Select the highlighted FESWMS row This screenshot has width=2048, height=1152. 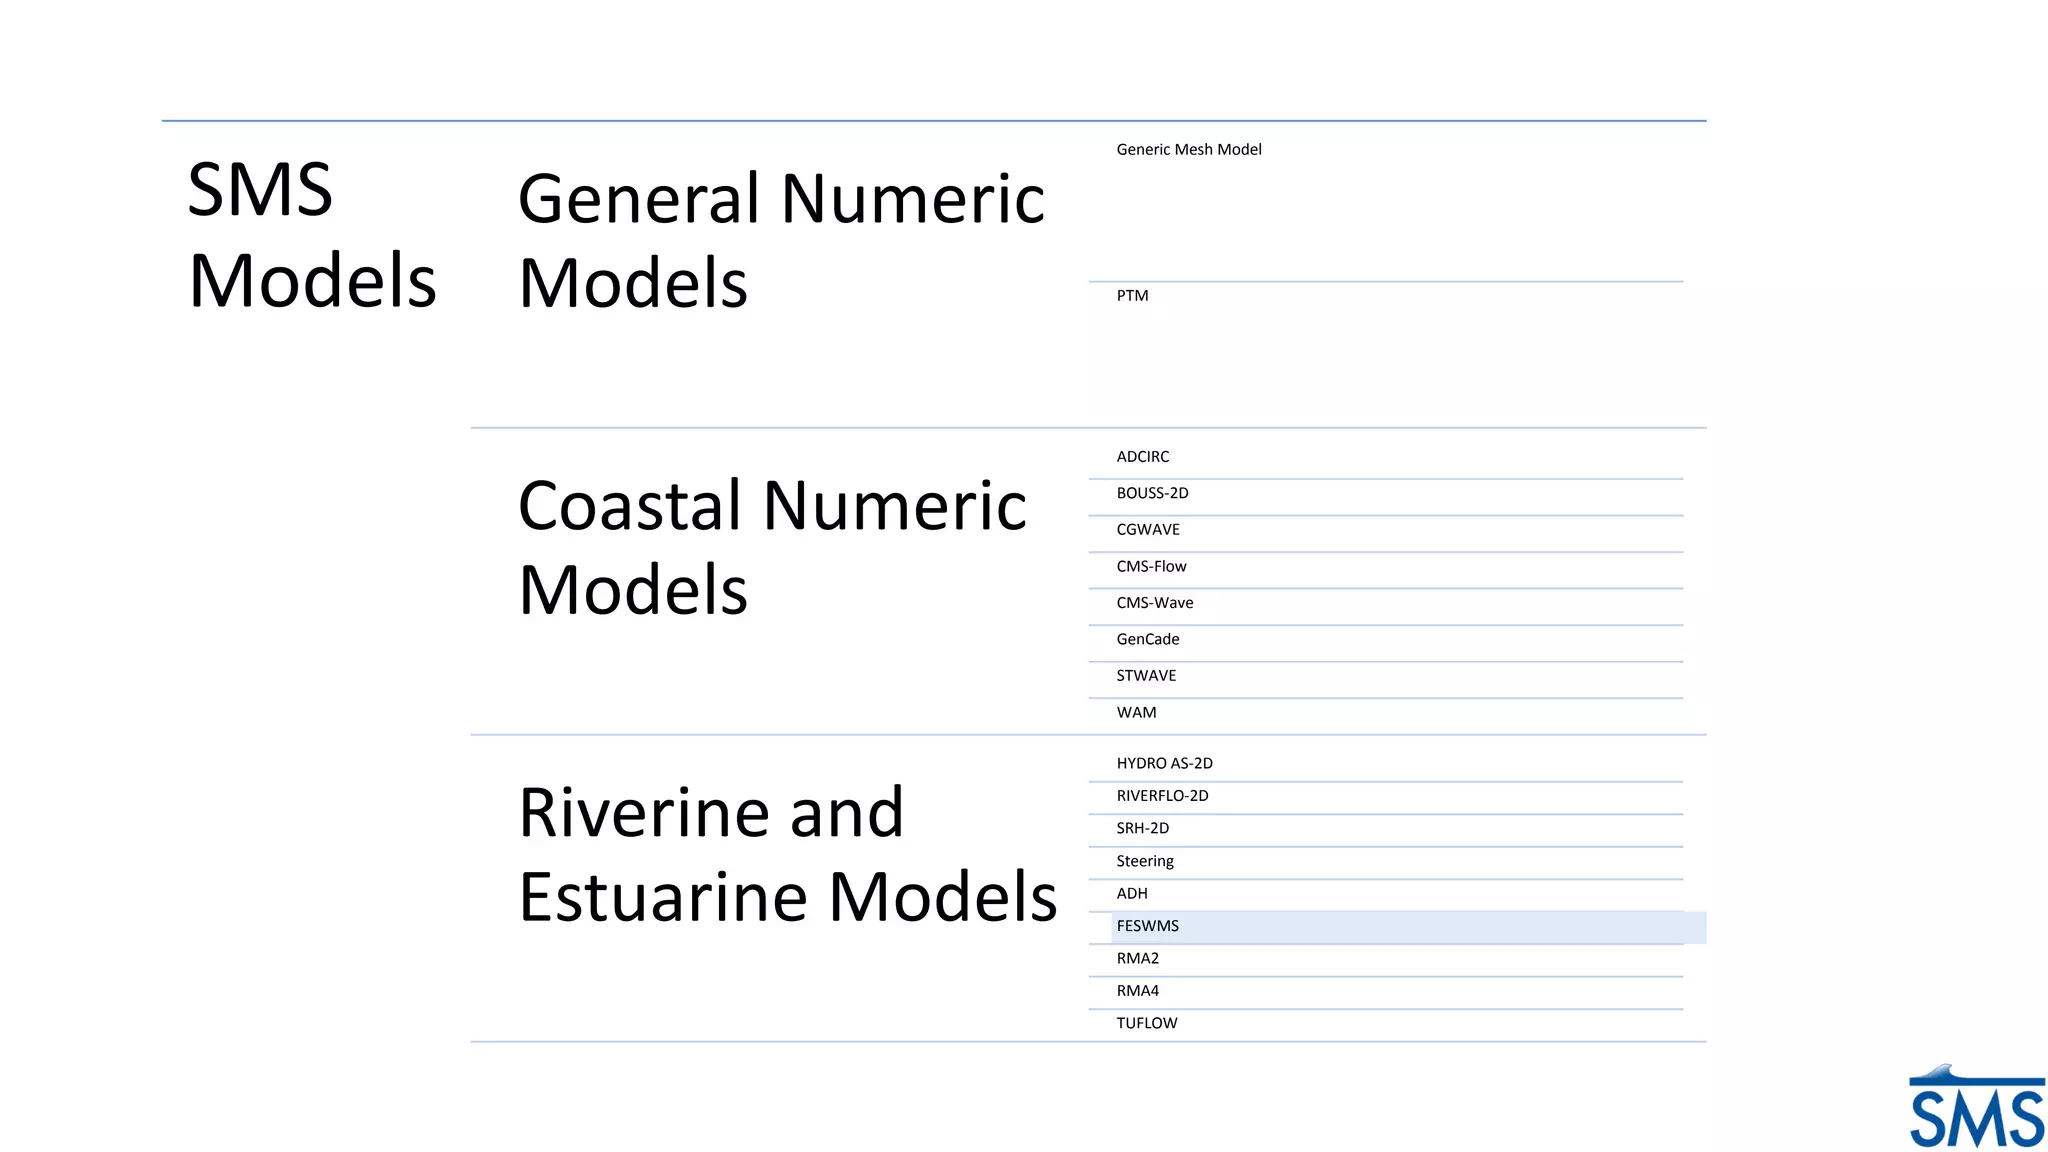click(x=1147, y=926)
